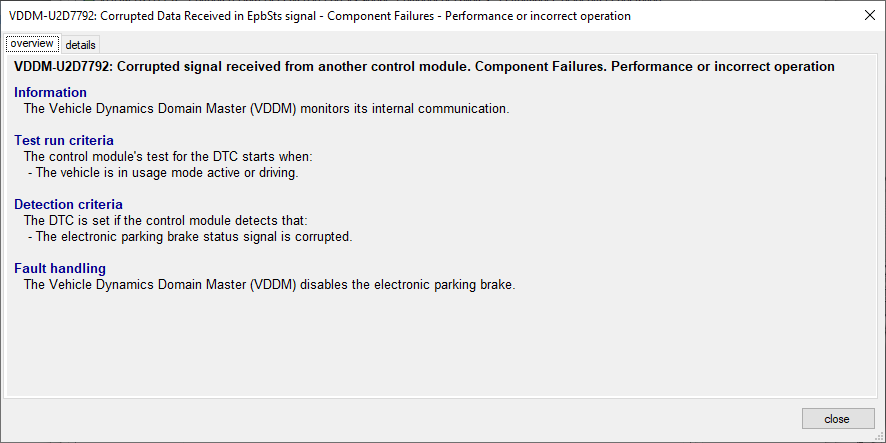886x443 pixels.
Task: Select the overview tab
Action: point(32,44)
